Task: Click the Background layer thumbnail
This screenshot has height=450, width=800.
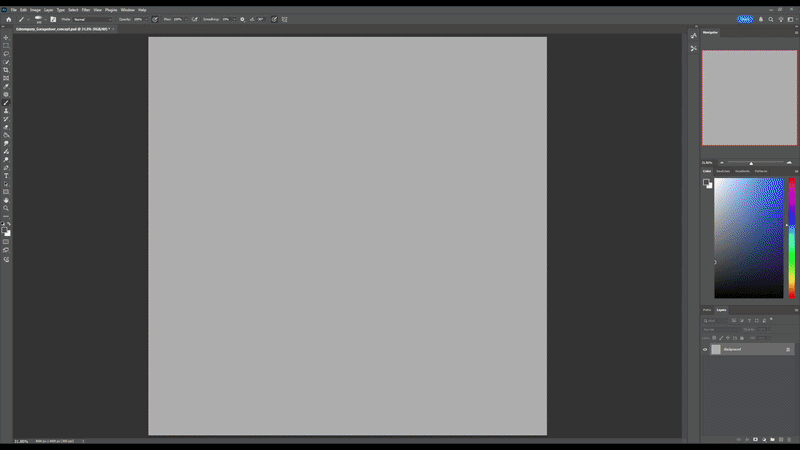Action: pos(716,349)
